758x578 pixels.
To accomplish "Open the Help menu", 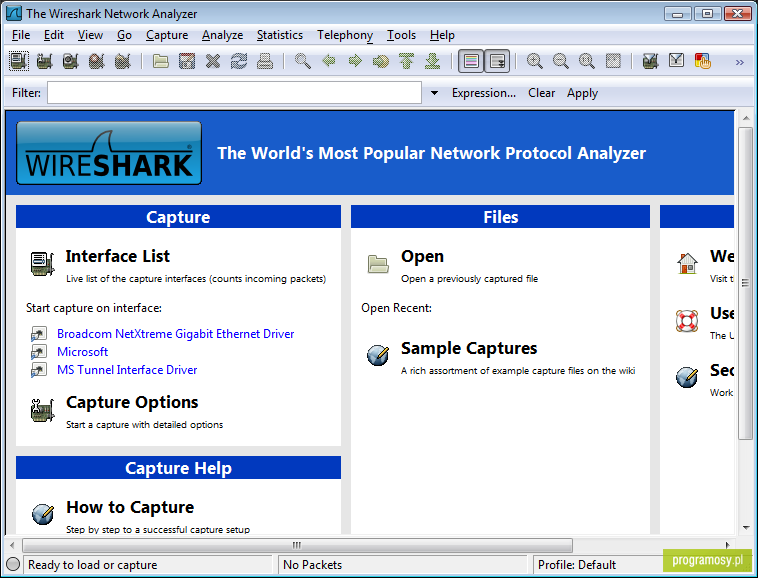I will [442, 35].
